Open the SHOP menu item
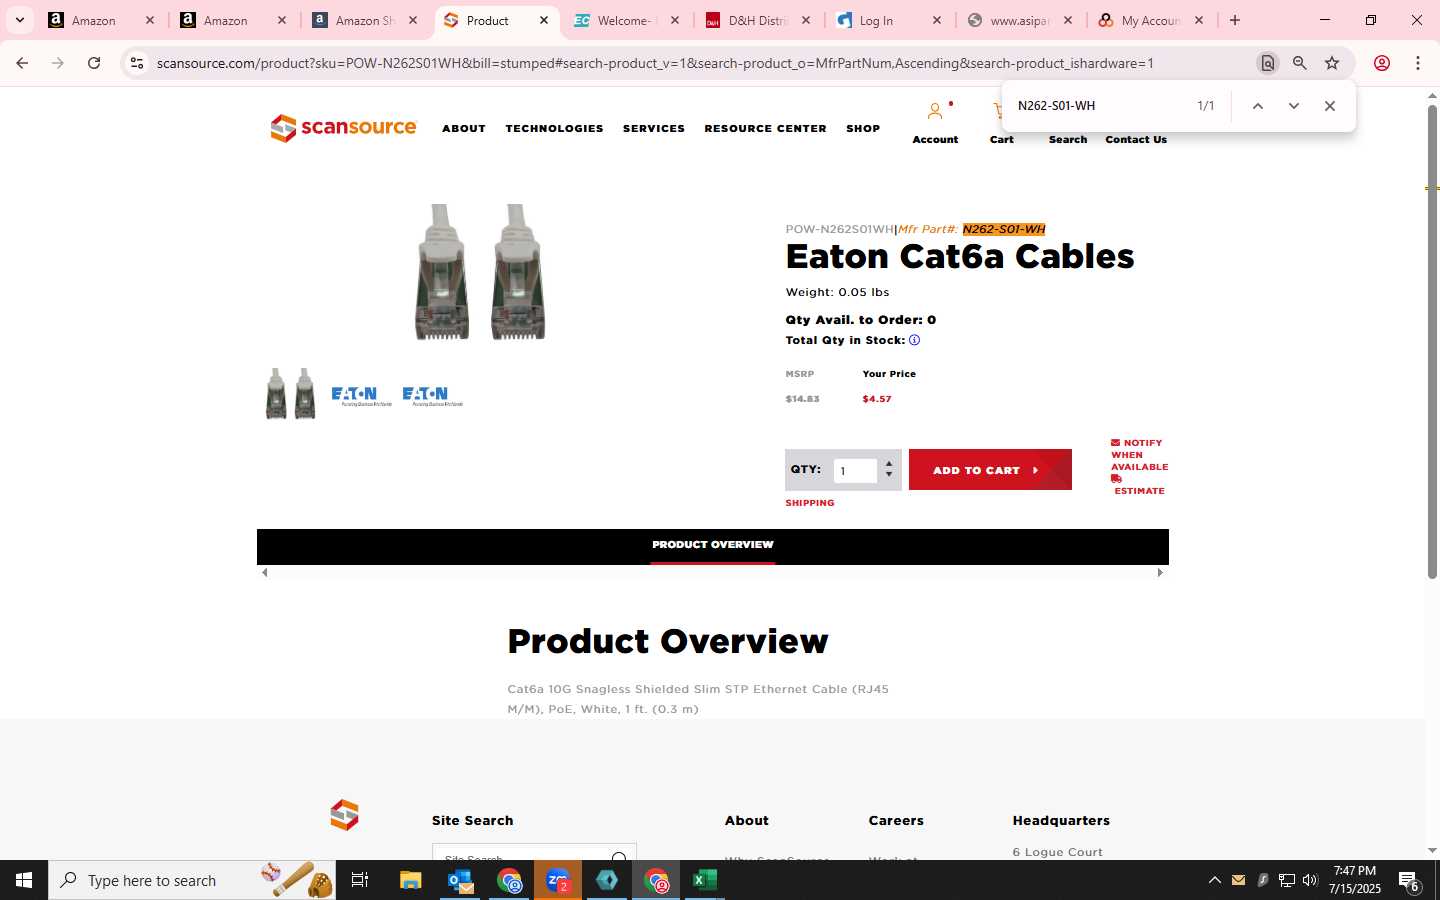Image resolution: width=1440 pixels, height=900 pixels. click(x=863, y=128)
